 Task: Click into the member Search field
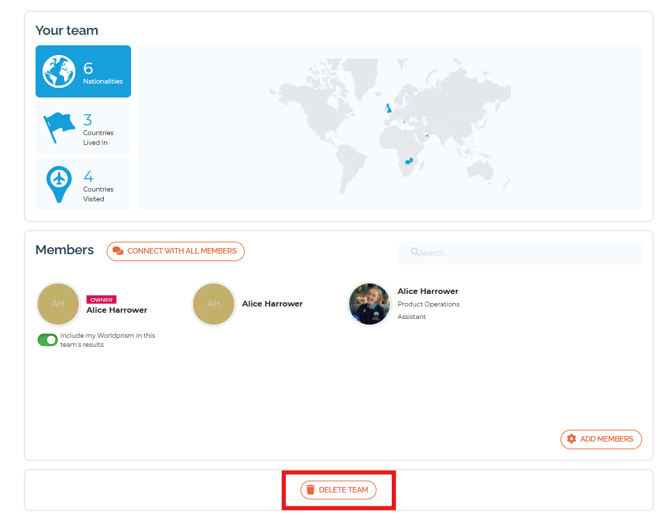(x=520, y=253)
